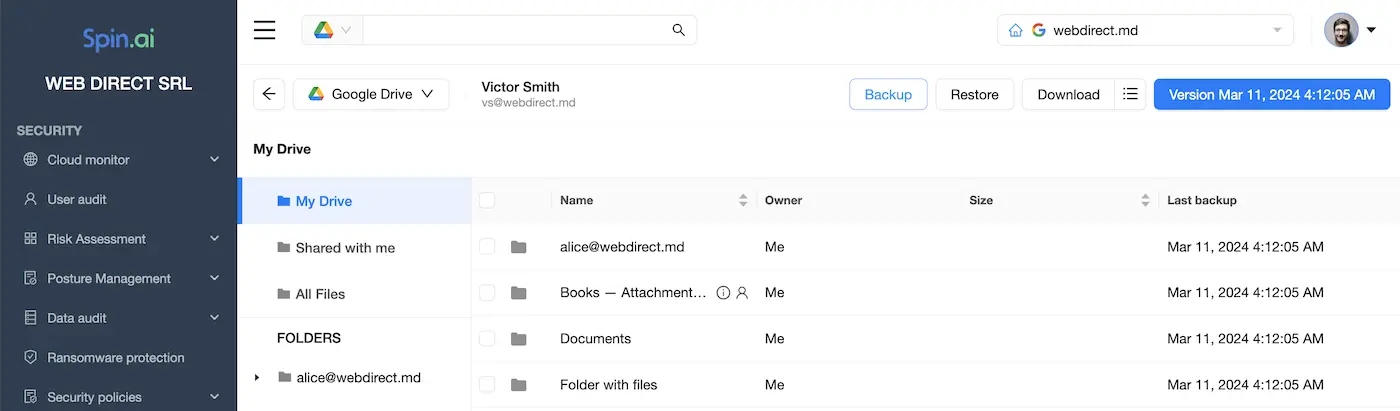The height and width of the screenshot is (411, 1400).
Task: Open the Google Drive service dropdown
Action: pos(371,94)
